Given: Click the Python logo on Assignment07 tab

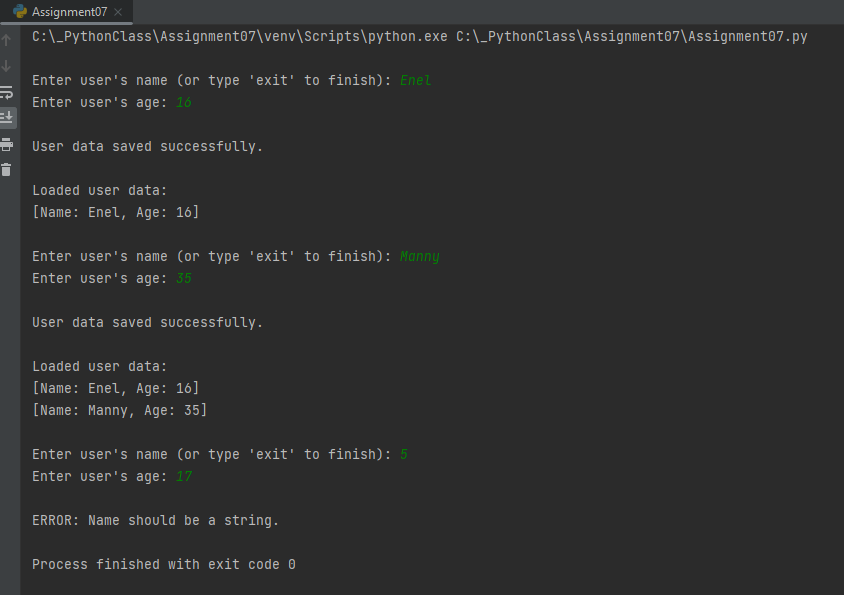Looking at the screenshot, I should coord(20,11).
